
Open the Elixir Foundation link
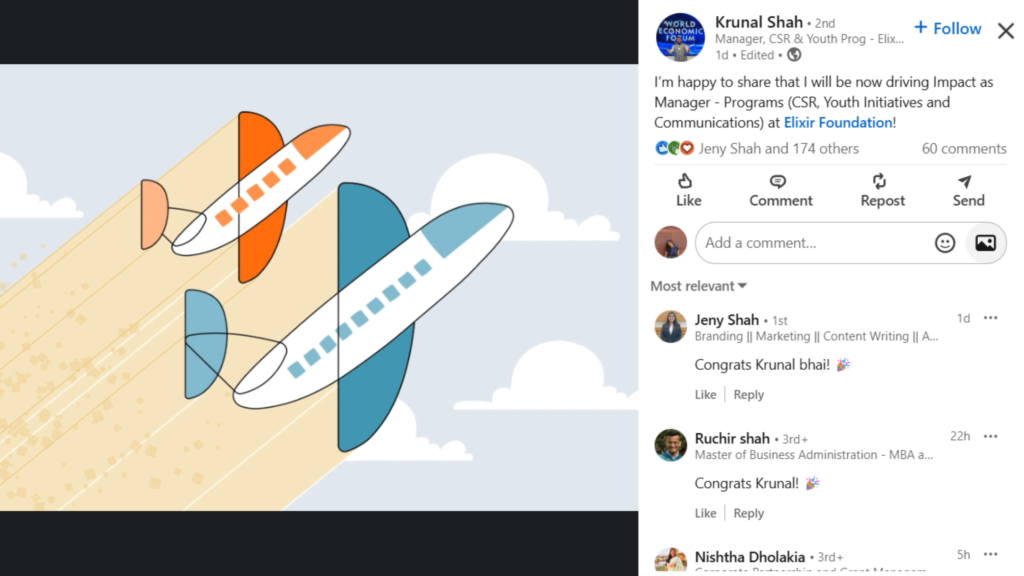(838, 122)
